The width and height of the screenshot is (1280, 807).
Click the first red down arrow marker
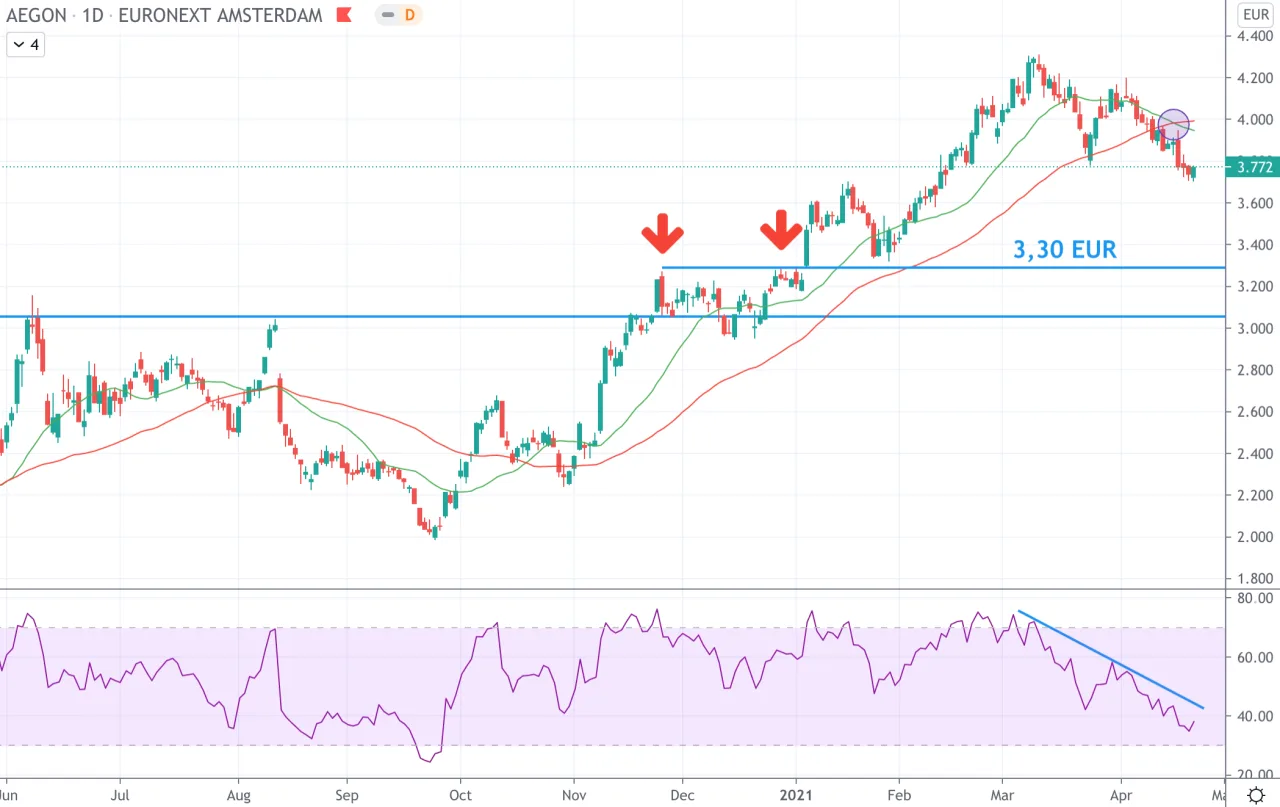pos(662,234)
